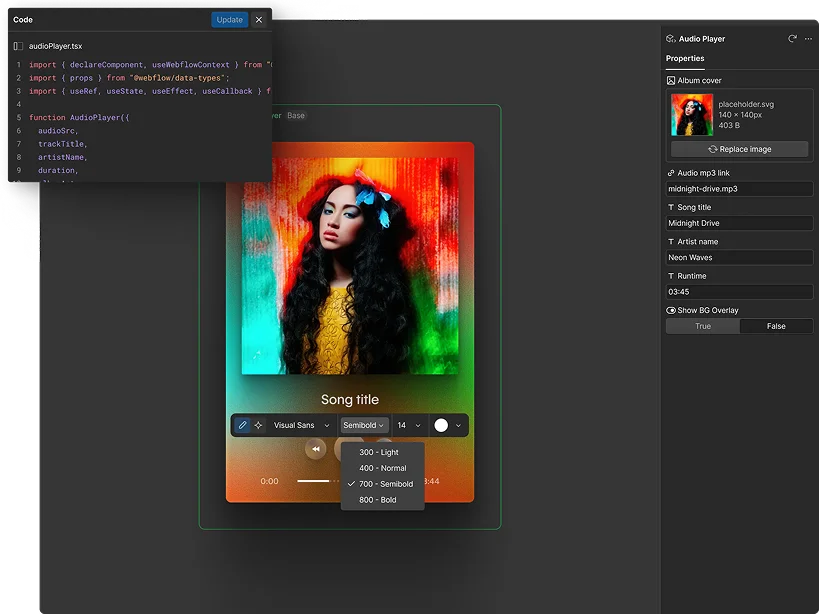Click the eye icon beside Show BG Overlay
Image resolution: width=819 pixels, height=614 pixels.
click(671, 310)
